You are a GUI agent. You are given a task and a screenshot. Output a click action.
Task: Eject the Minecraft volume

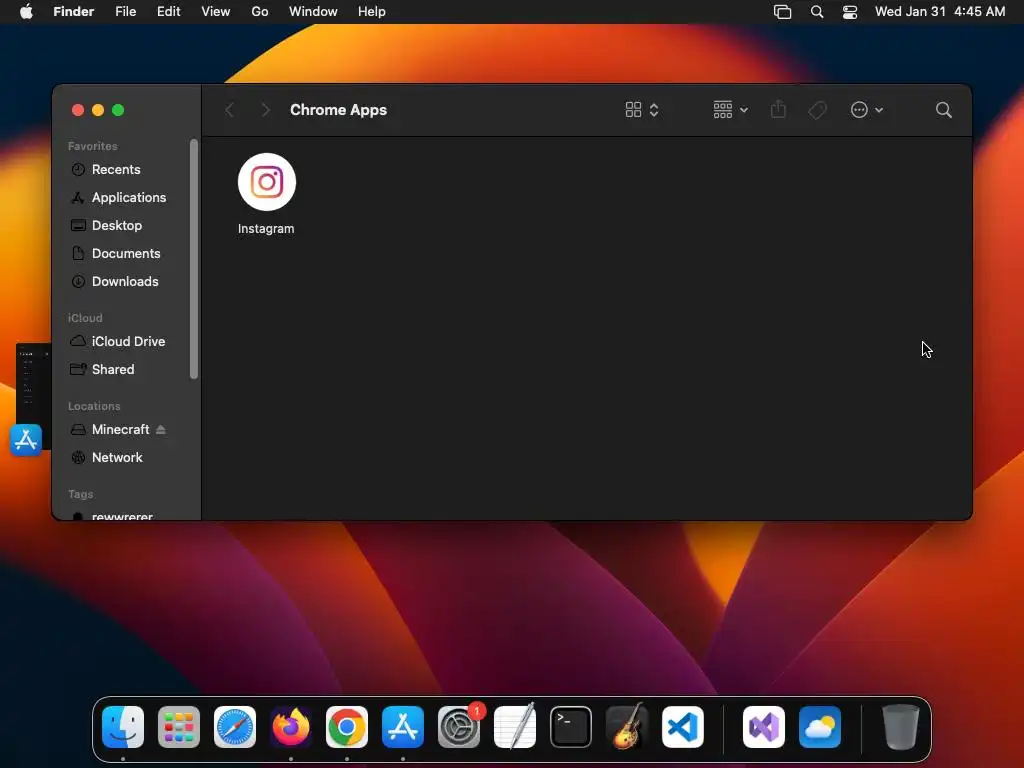click(x=161, y=430)
